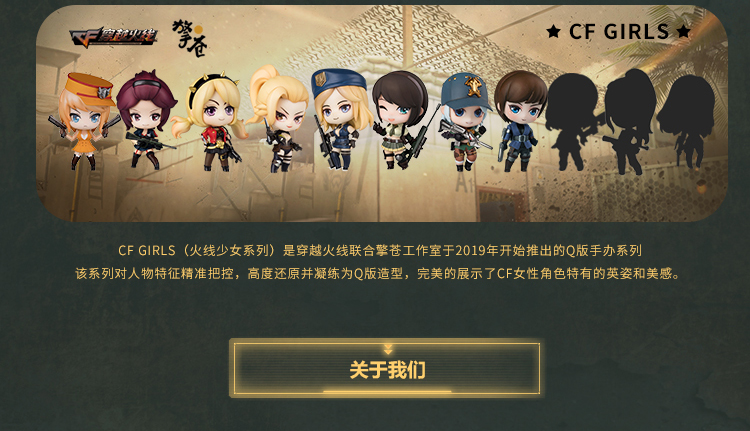Click the 擎苍 studio calligraphy logo
This screenshot has height=431, width=750.
(189, 38)
